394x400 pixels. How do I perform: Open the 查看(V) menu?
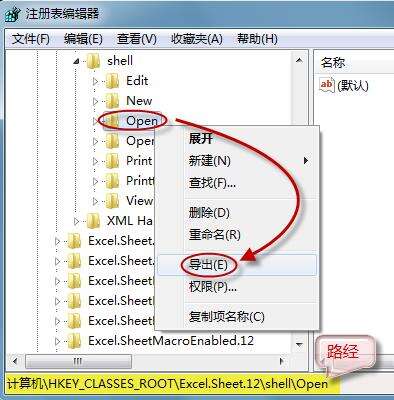tap(137, 39)
